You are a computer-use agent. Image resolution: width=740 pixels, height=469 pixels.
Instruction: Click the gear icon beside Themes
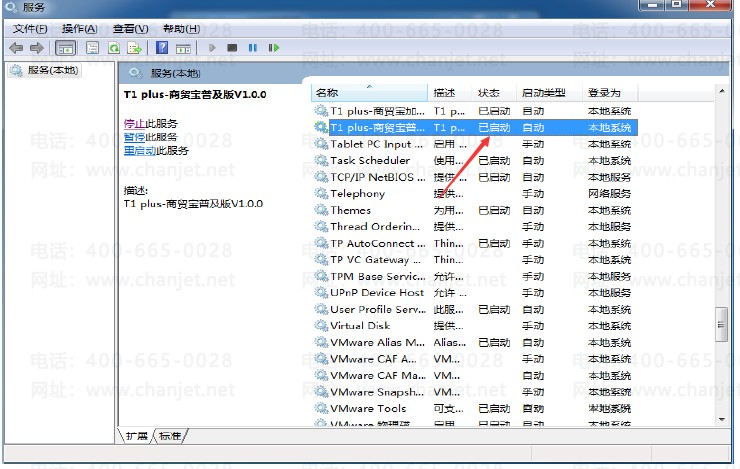click(x=321, y=210)
